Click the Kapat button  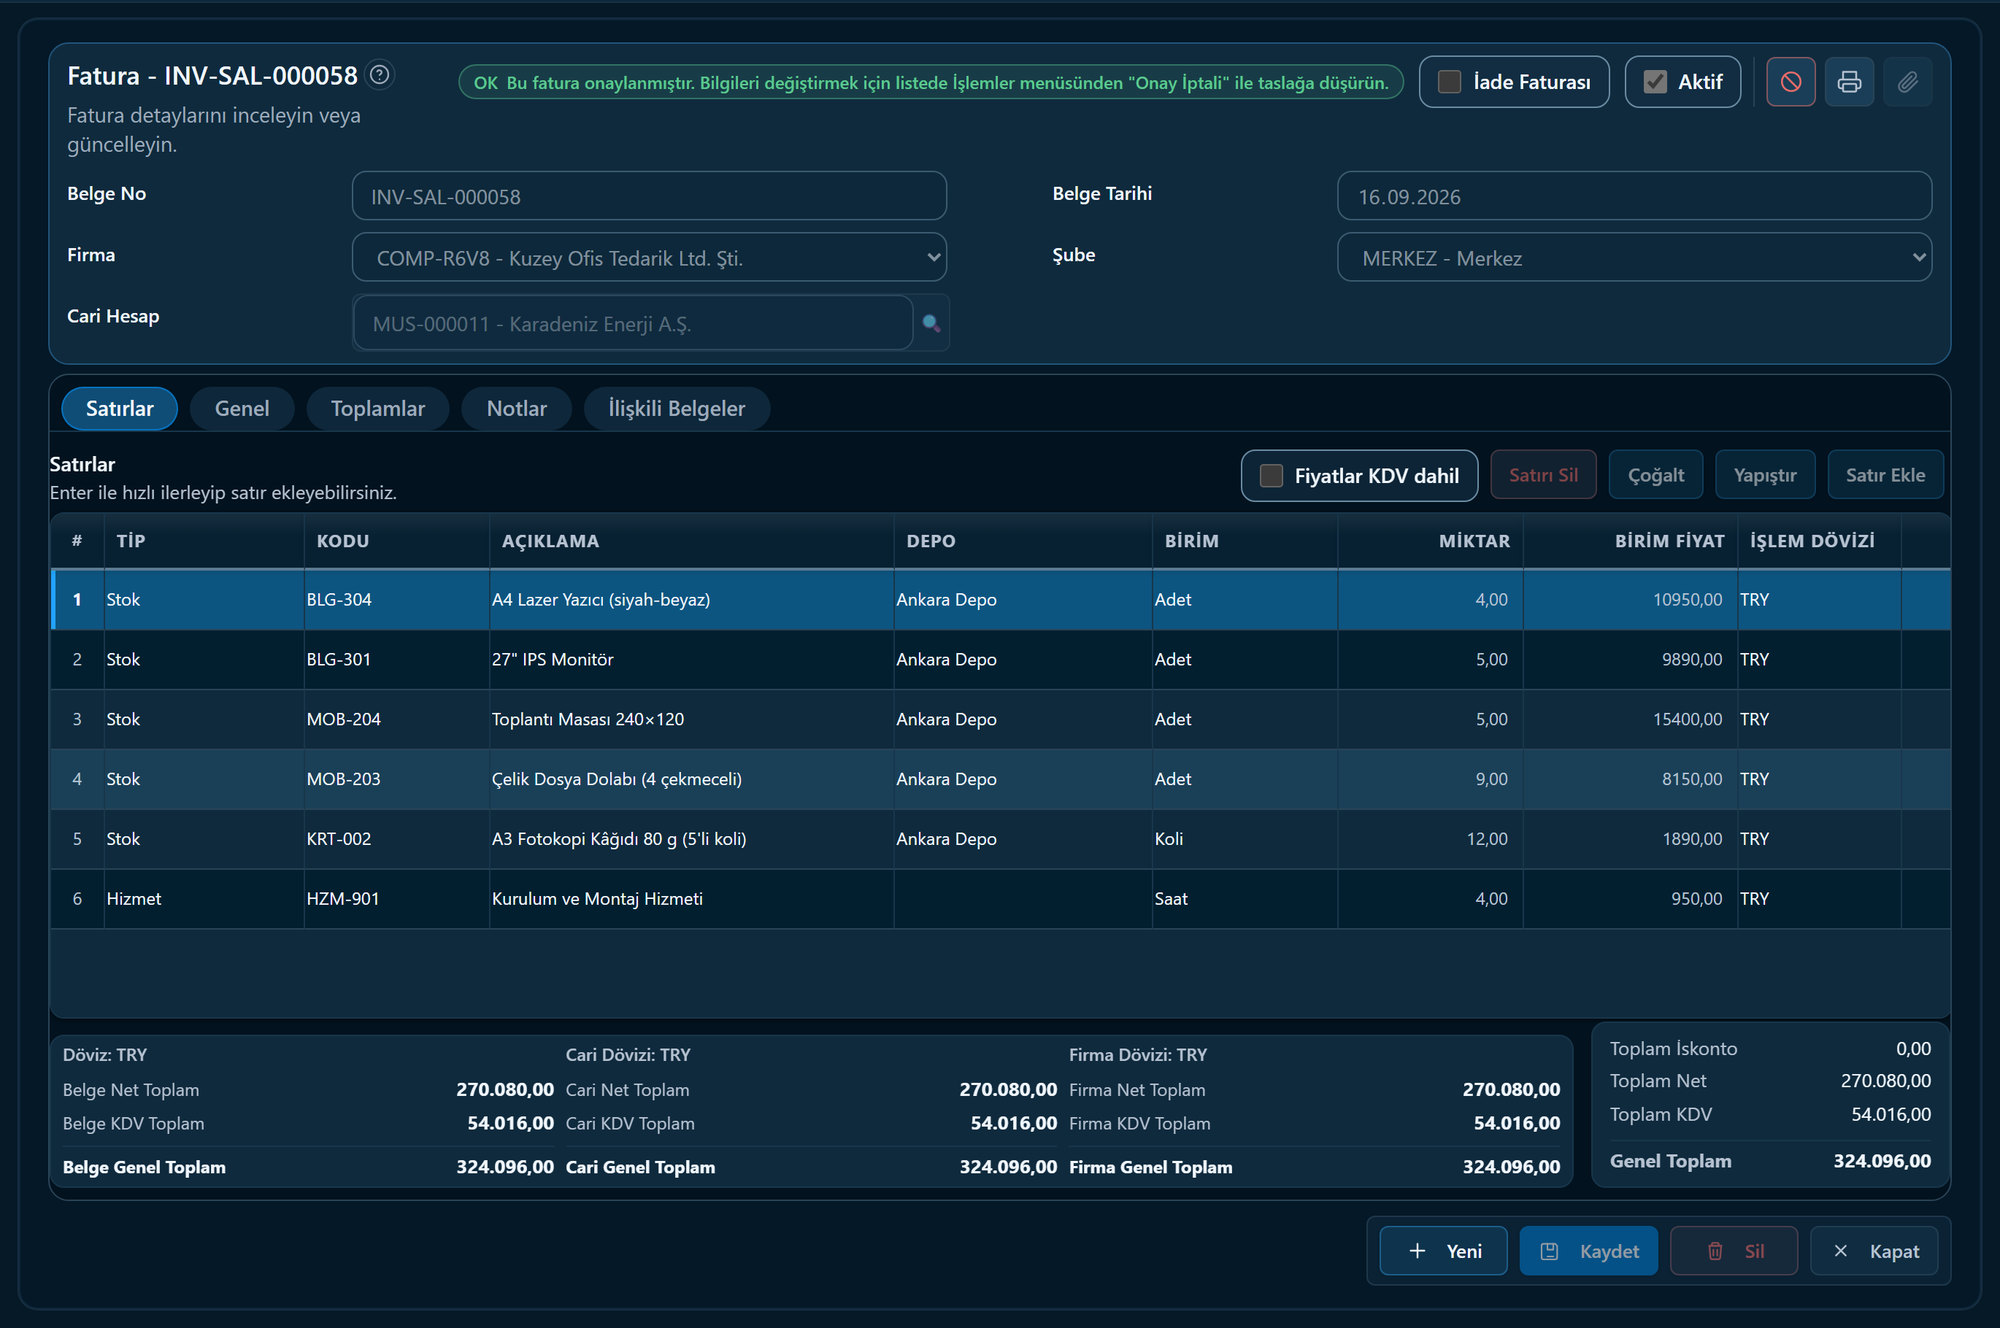coord(1875,1251)
